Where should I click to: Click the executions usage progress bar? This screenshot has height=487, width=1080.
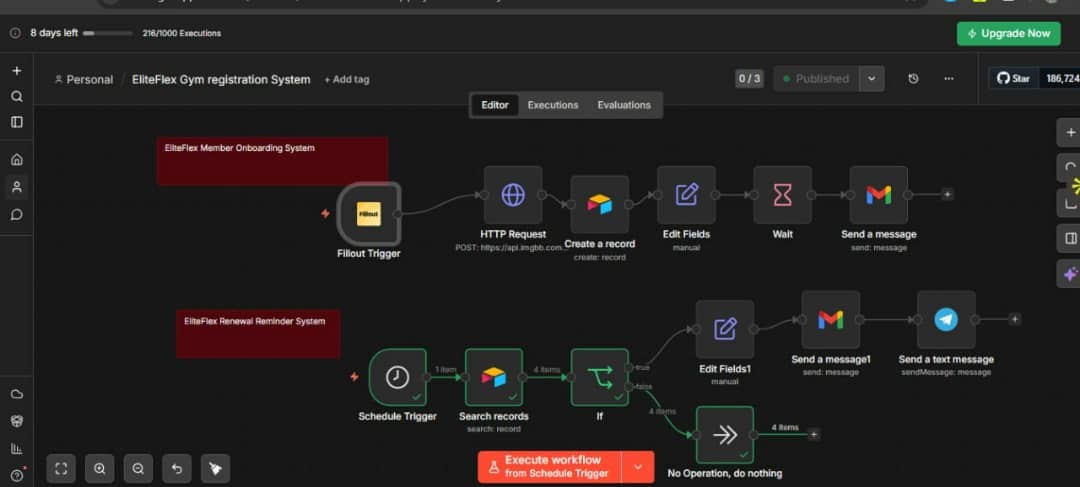[107, 33]
